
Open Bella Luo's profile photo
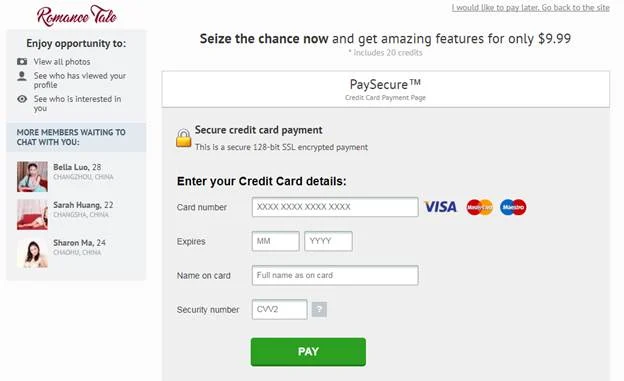click(32, 177)
